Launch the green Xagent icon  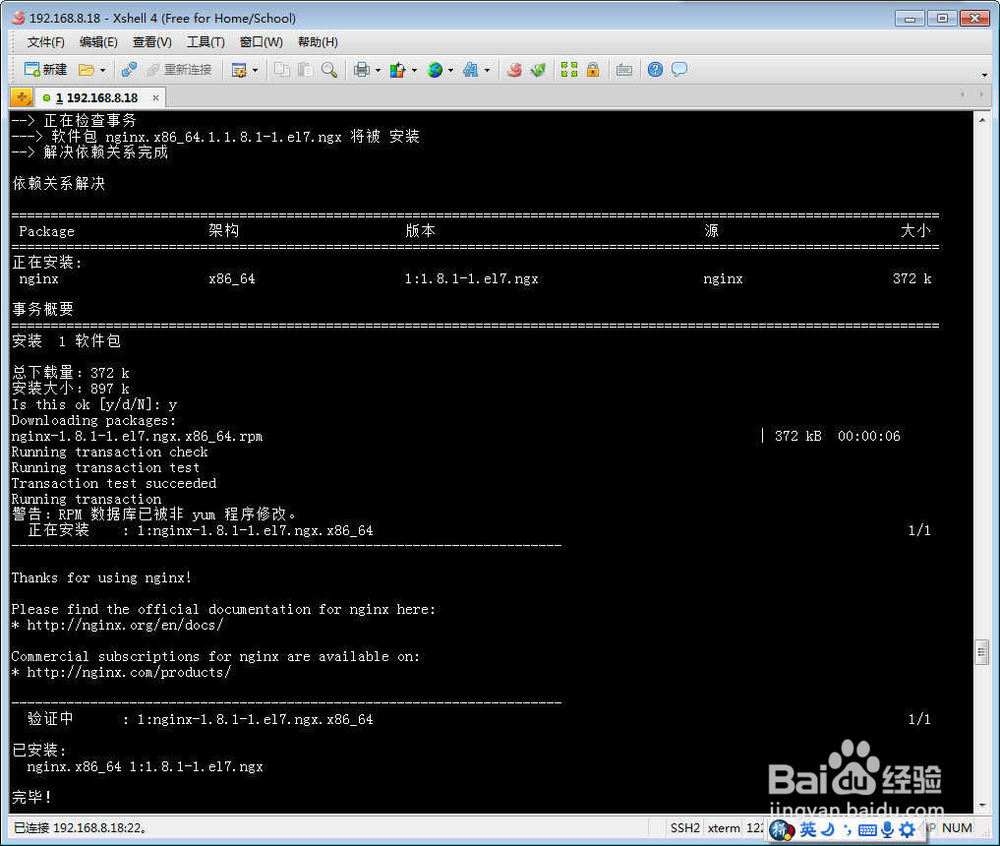coord(538,69)
